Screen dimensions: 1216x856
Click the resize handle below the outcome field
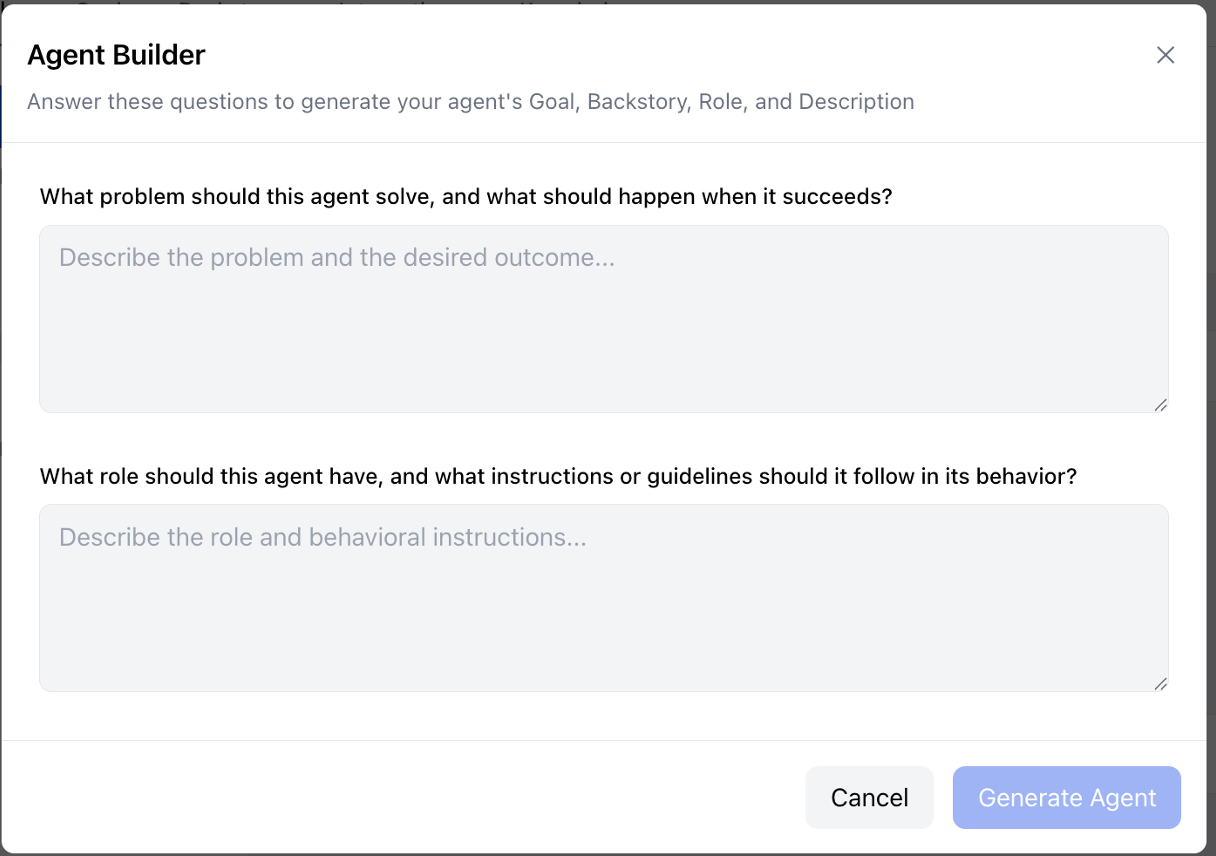pos(1162,405)
